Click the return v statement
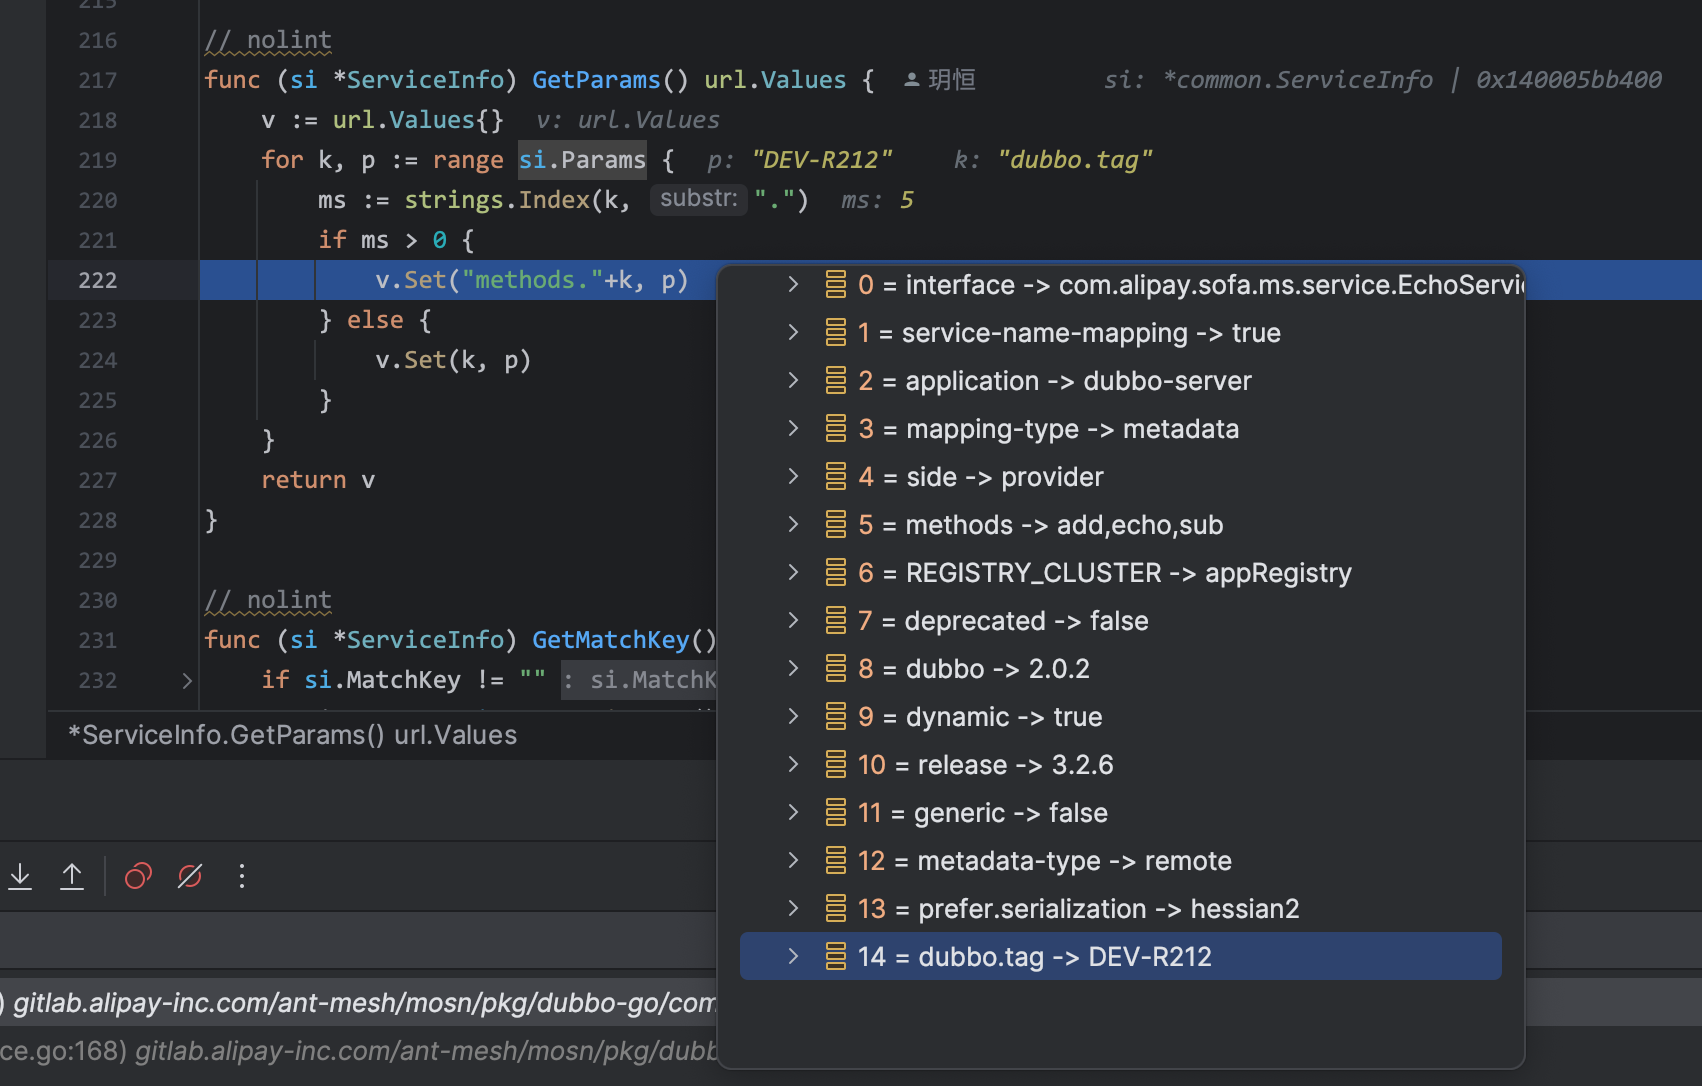 click(x=318, y=480)
